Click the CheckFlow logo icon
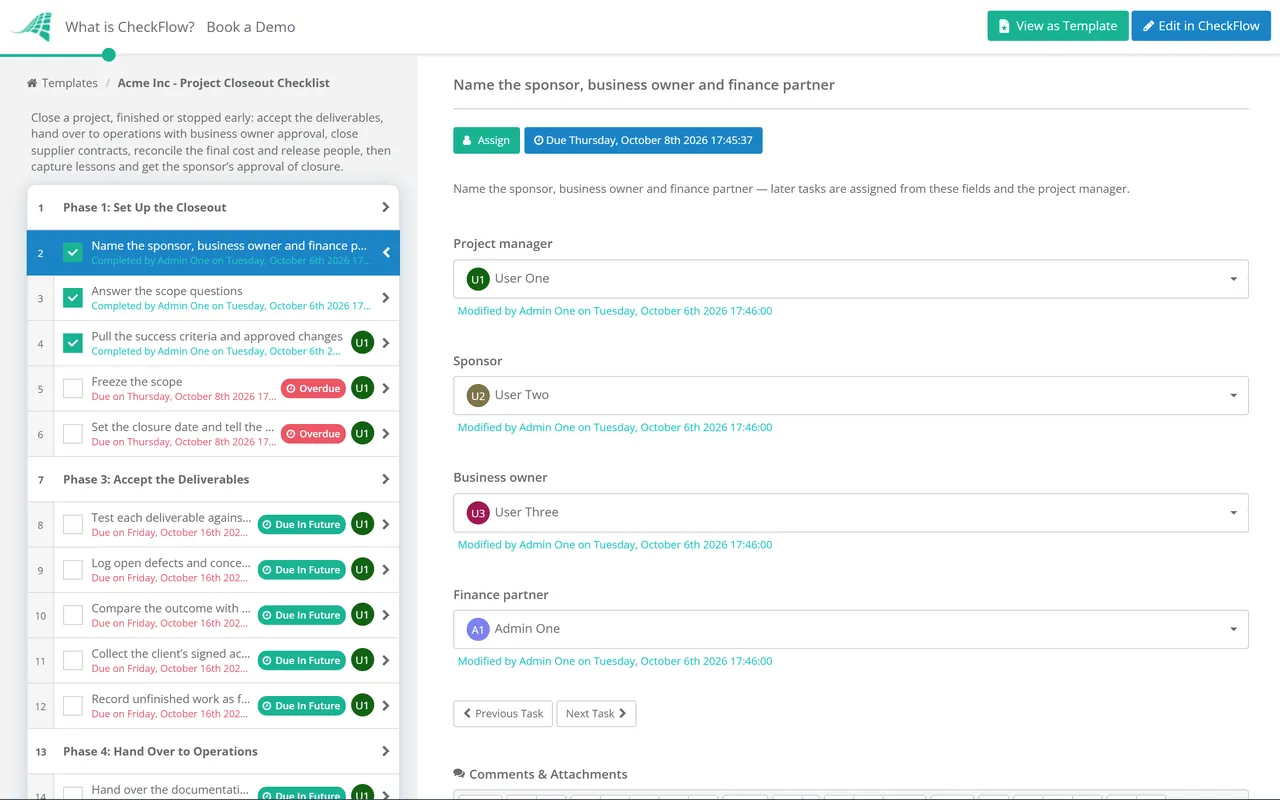1280x800 pixels. 31,26
